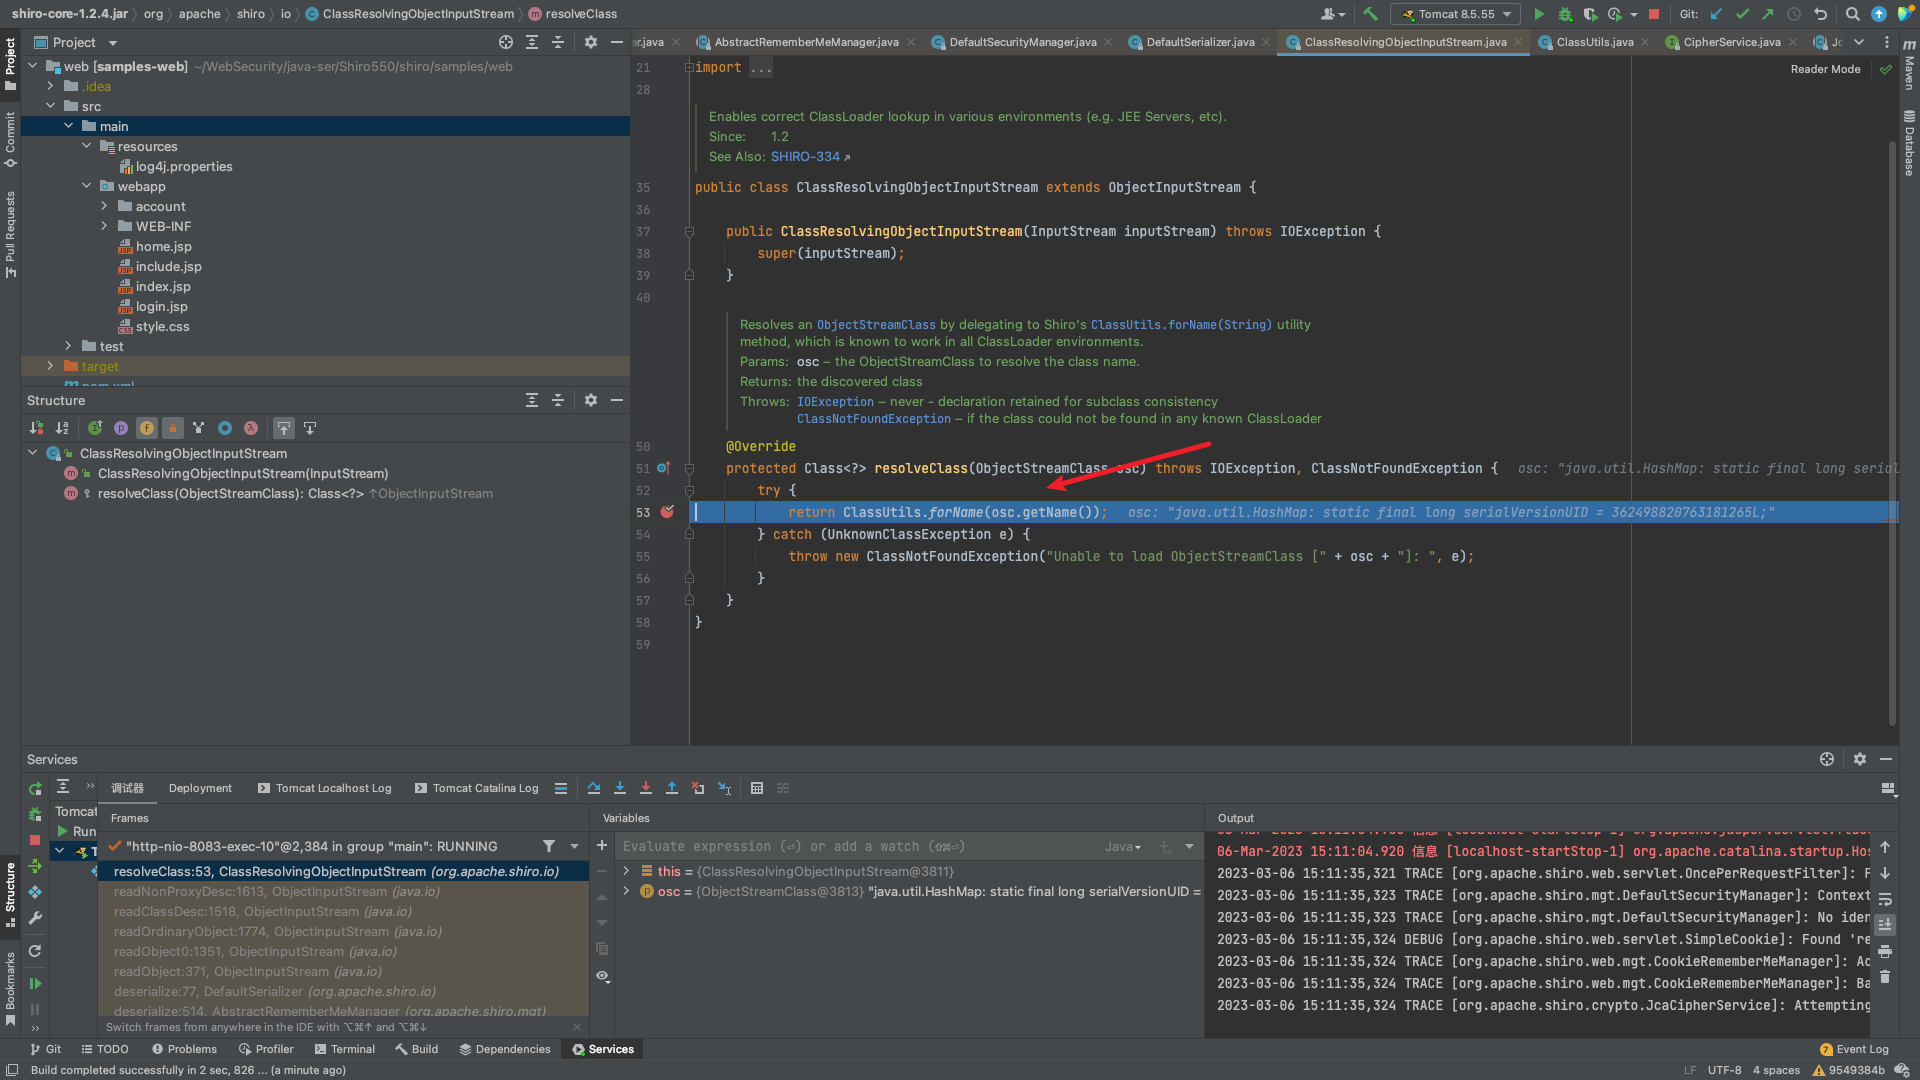Expand the target folder
This screenshot has width=1920, height=1080.
tap(50, 366)
